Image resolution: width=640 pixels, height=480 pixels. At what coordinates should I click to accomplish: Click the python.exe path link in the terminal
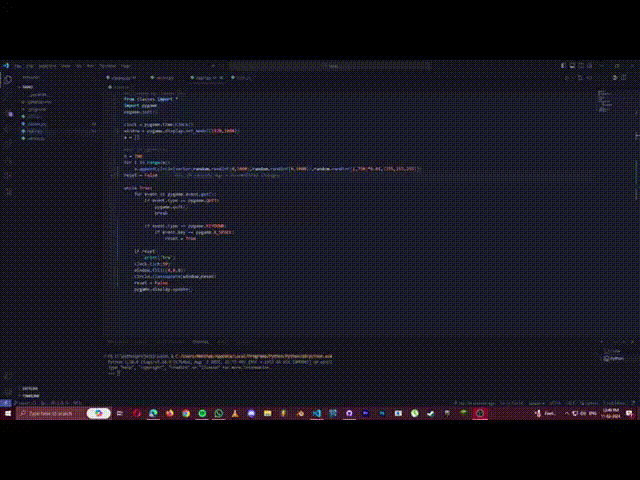254,356
